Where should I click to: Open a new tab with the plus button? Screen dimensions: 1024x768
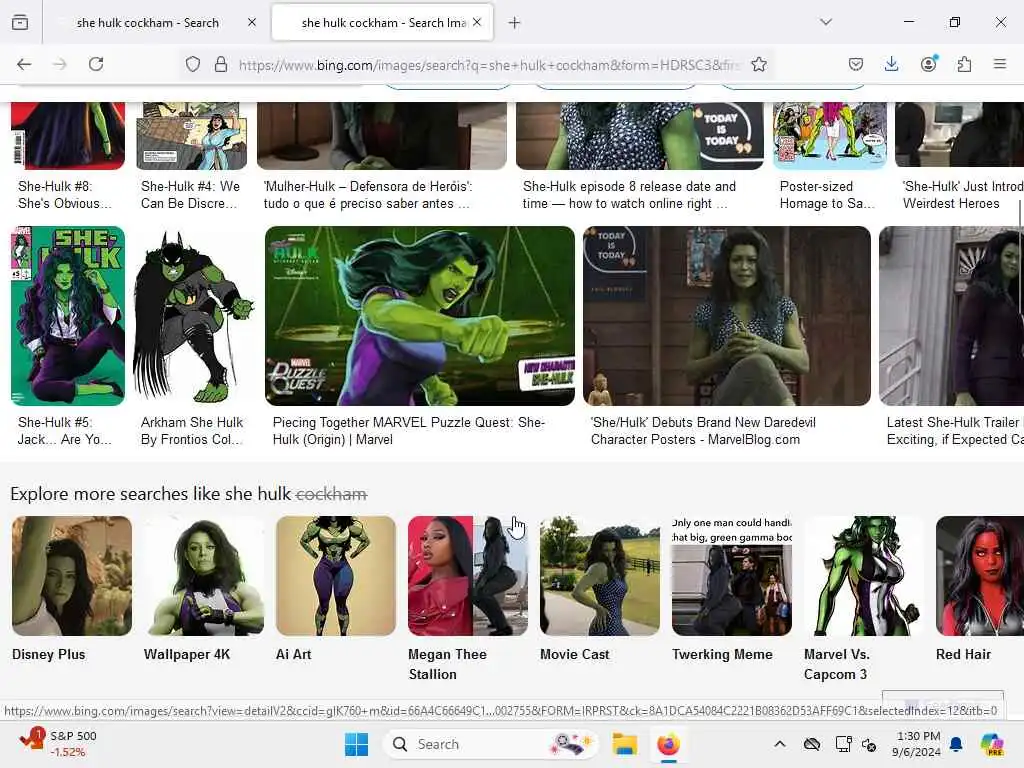coord(515,23)
